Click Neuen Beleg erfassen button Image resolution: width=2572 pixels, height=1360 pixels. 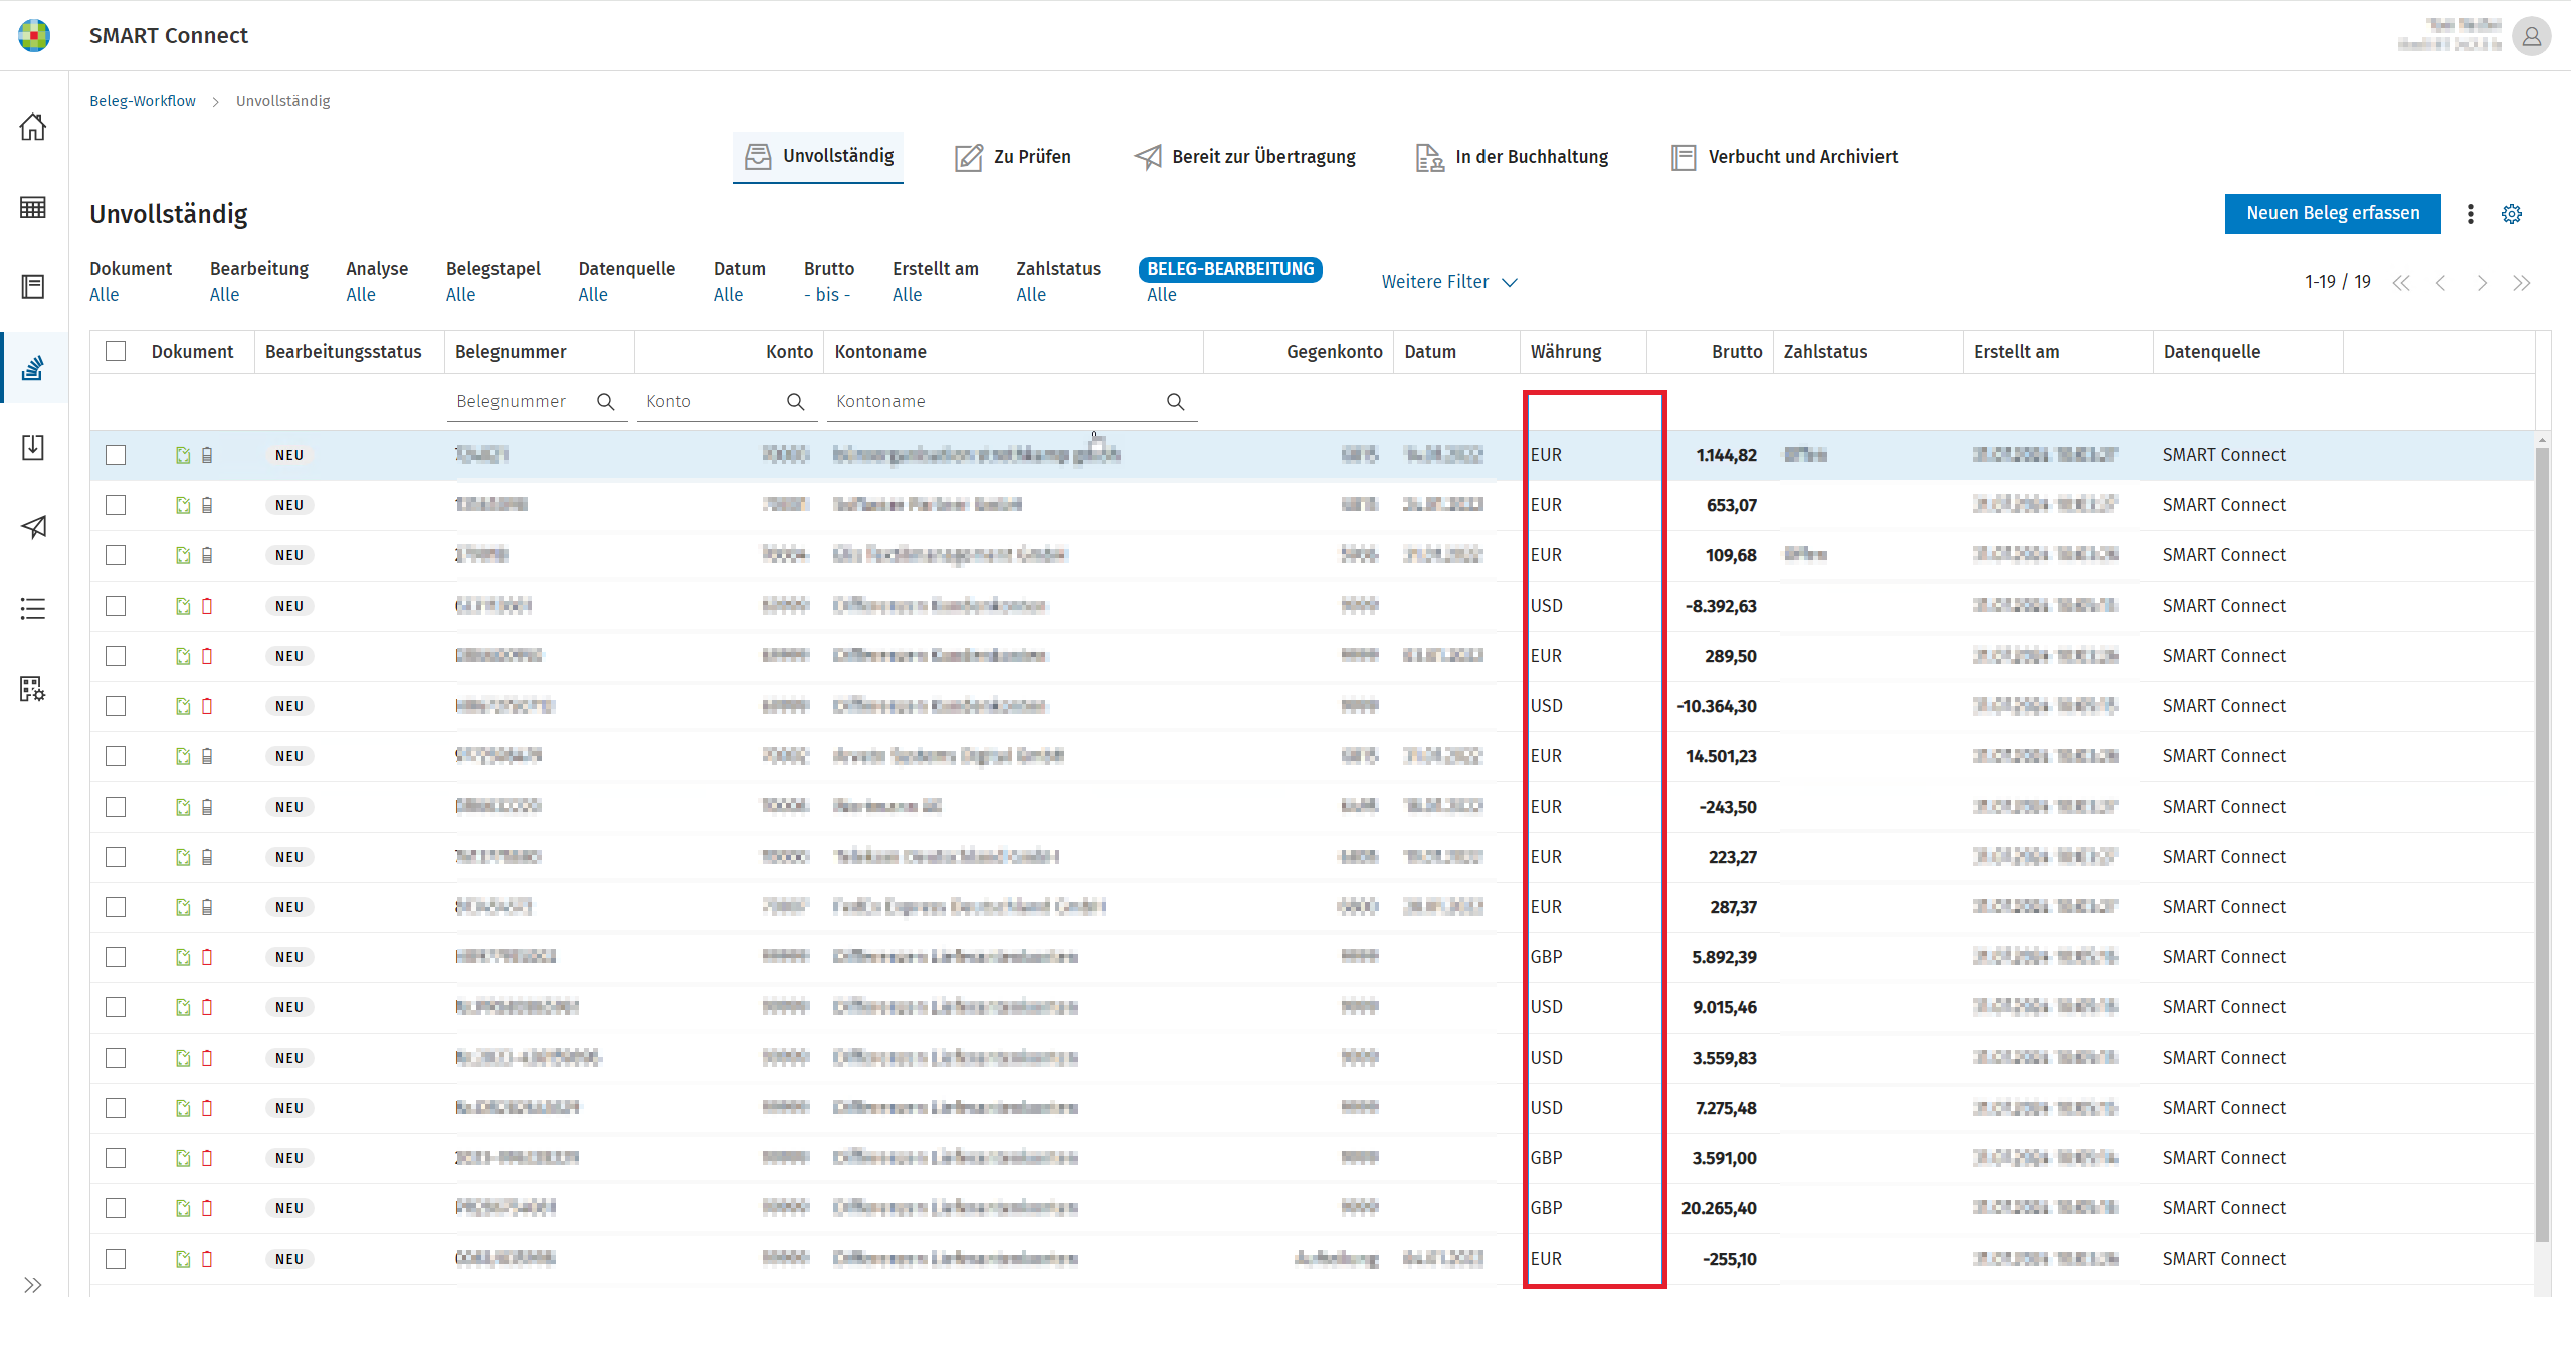pyautogui.click(x=2332, y=213)
